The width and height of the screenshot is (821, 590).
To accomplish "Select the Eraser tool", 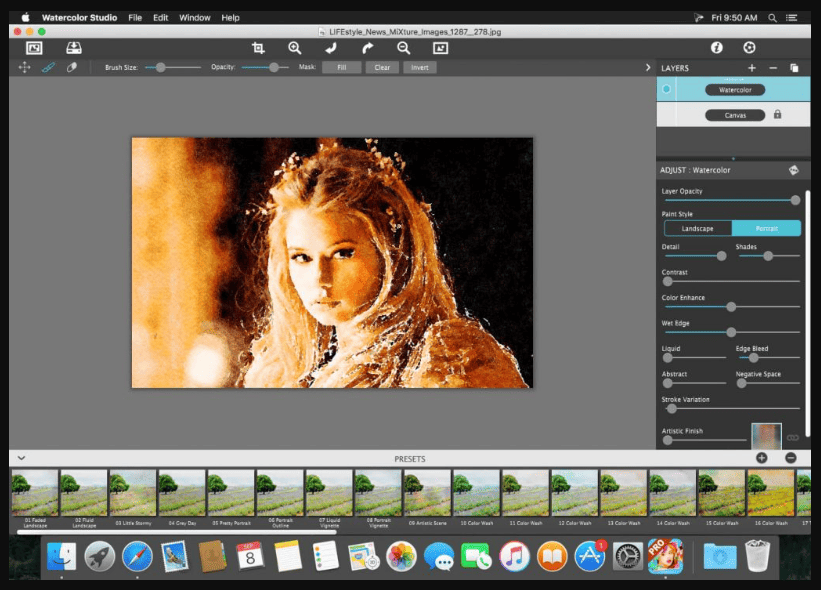I will tap(72, 67).
